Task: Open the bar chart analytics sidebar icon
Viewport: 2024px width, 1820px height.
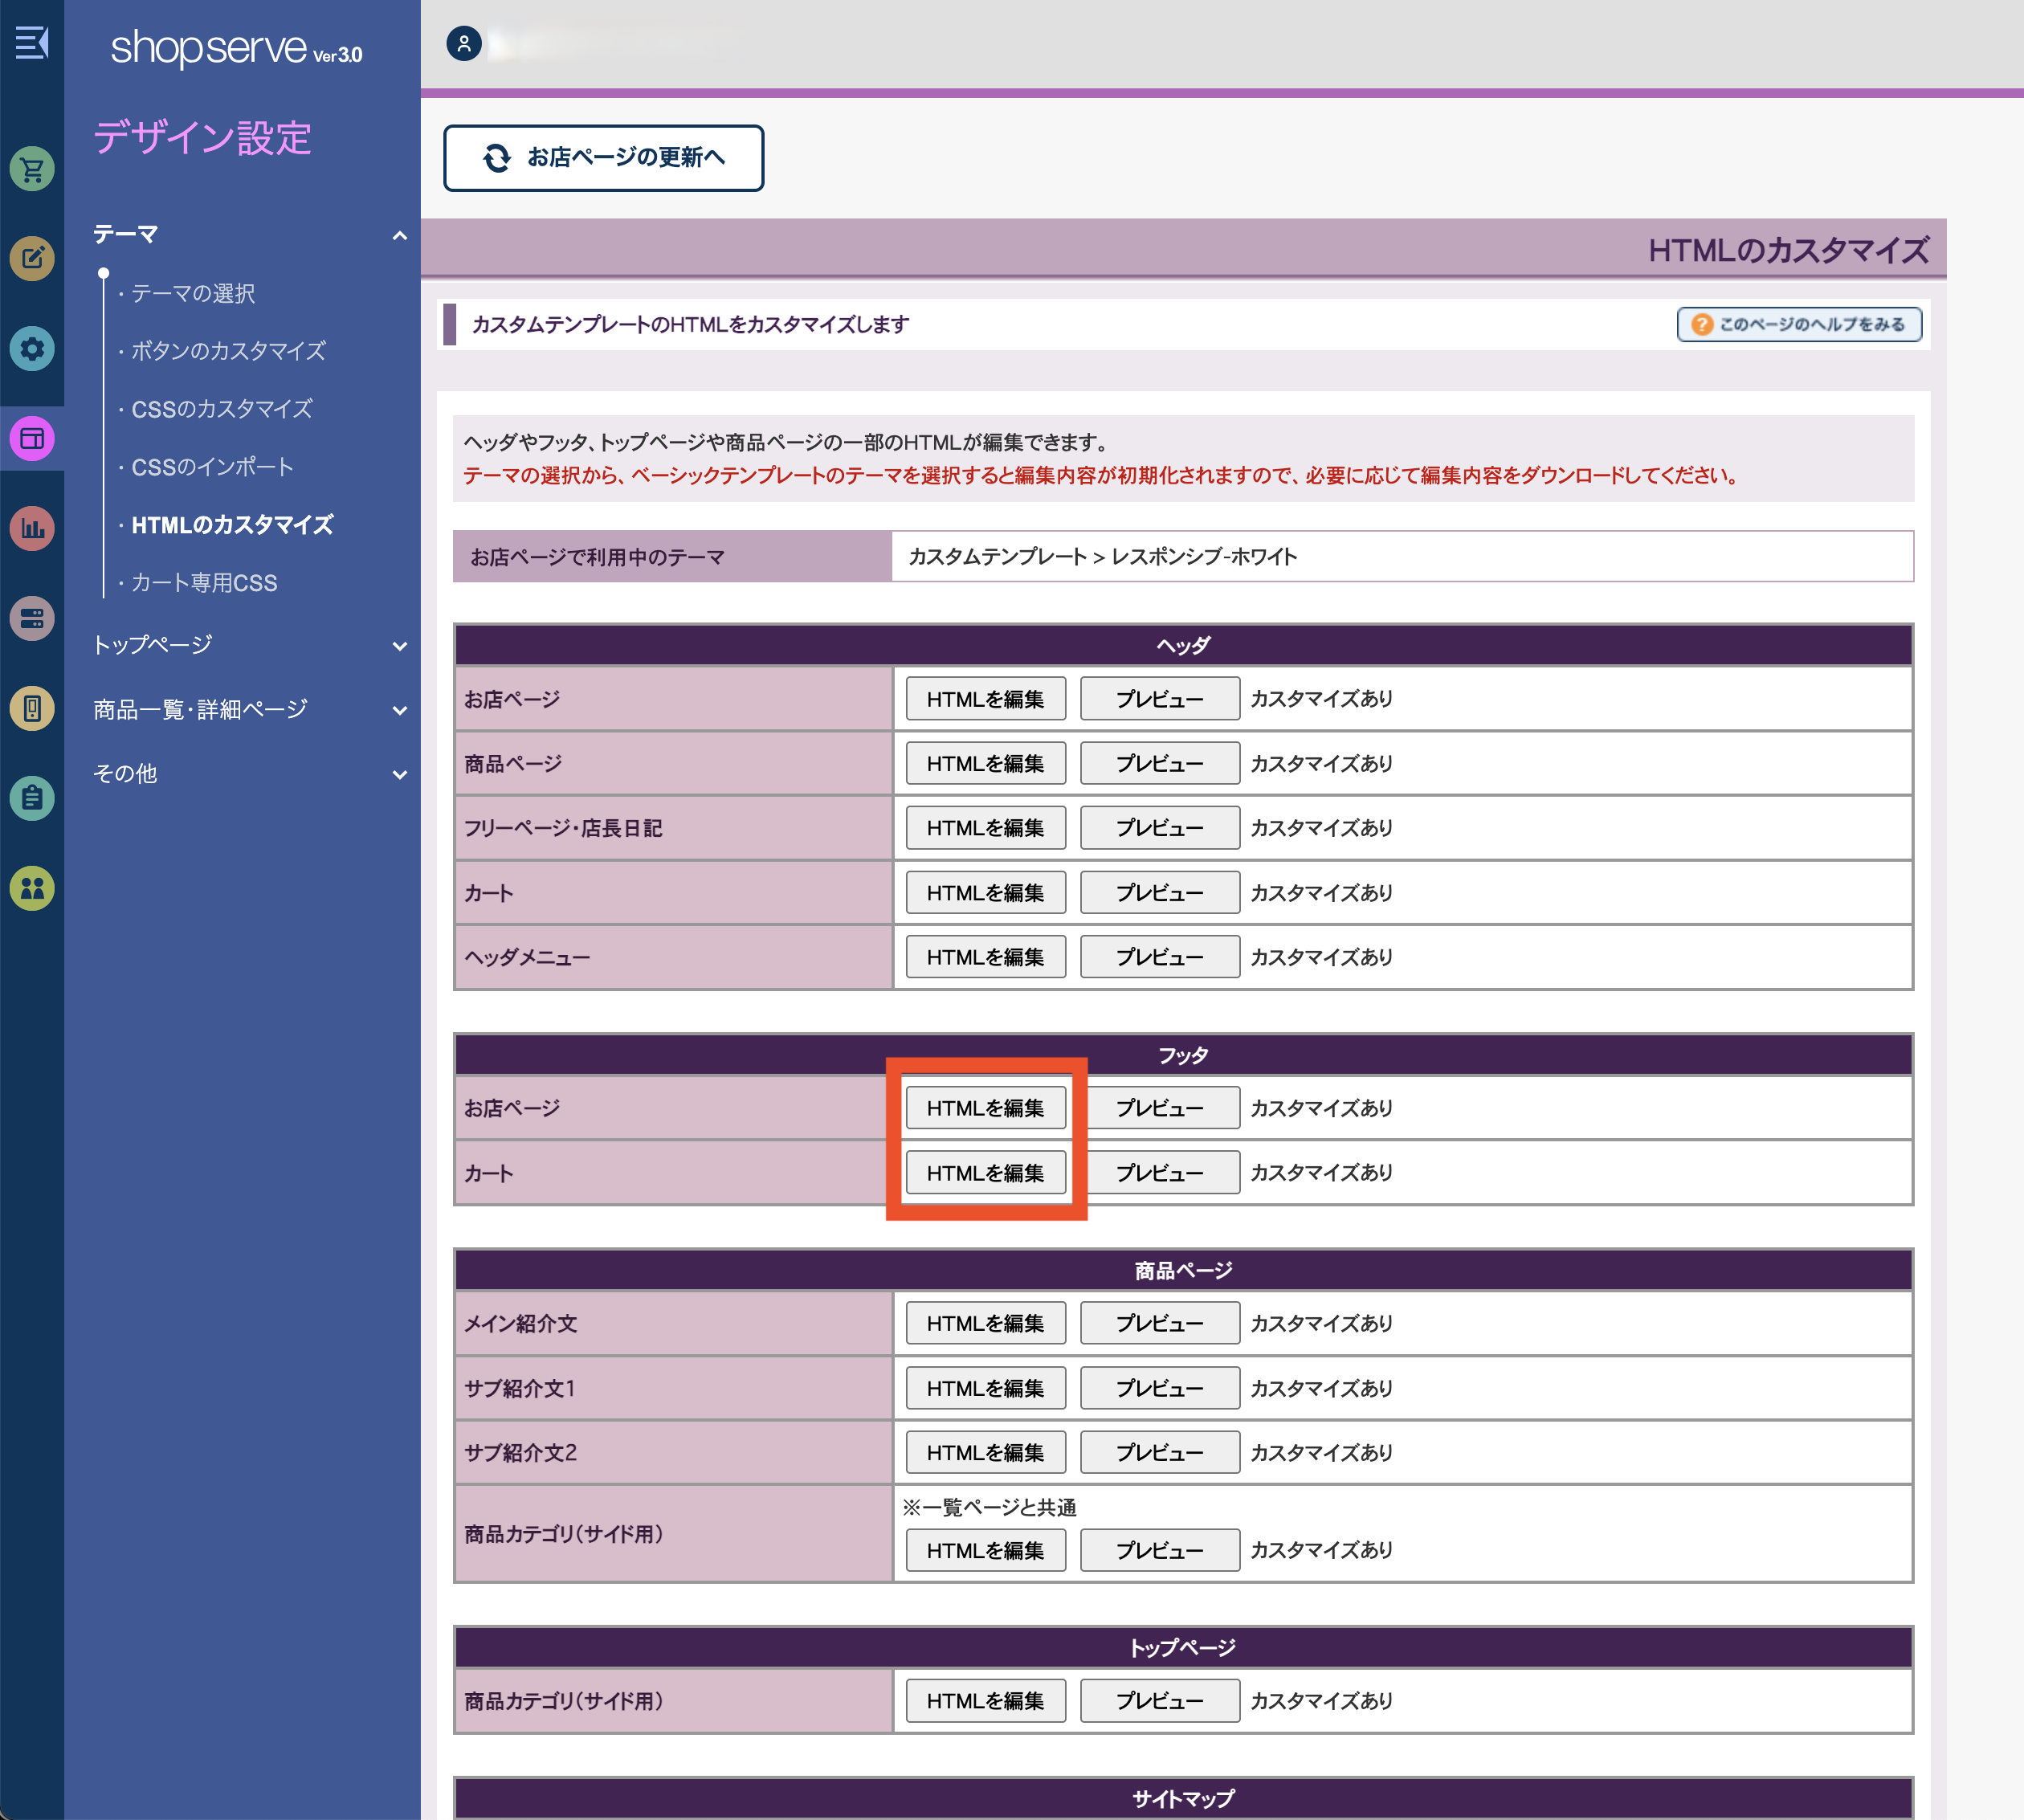Action: point(32,528)
